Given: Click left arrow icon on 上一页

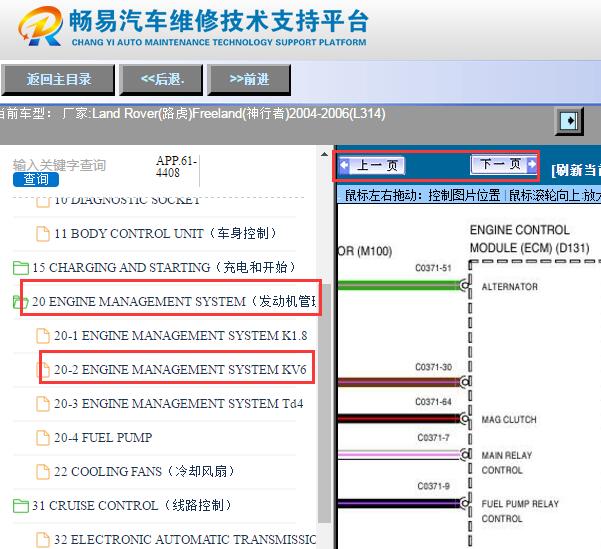Looking at the screenshot, I should click(x=344, y=165).
